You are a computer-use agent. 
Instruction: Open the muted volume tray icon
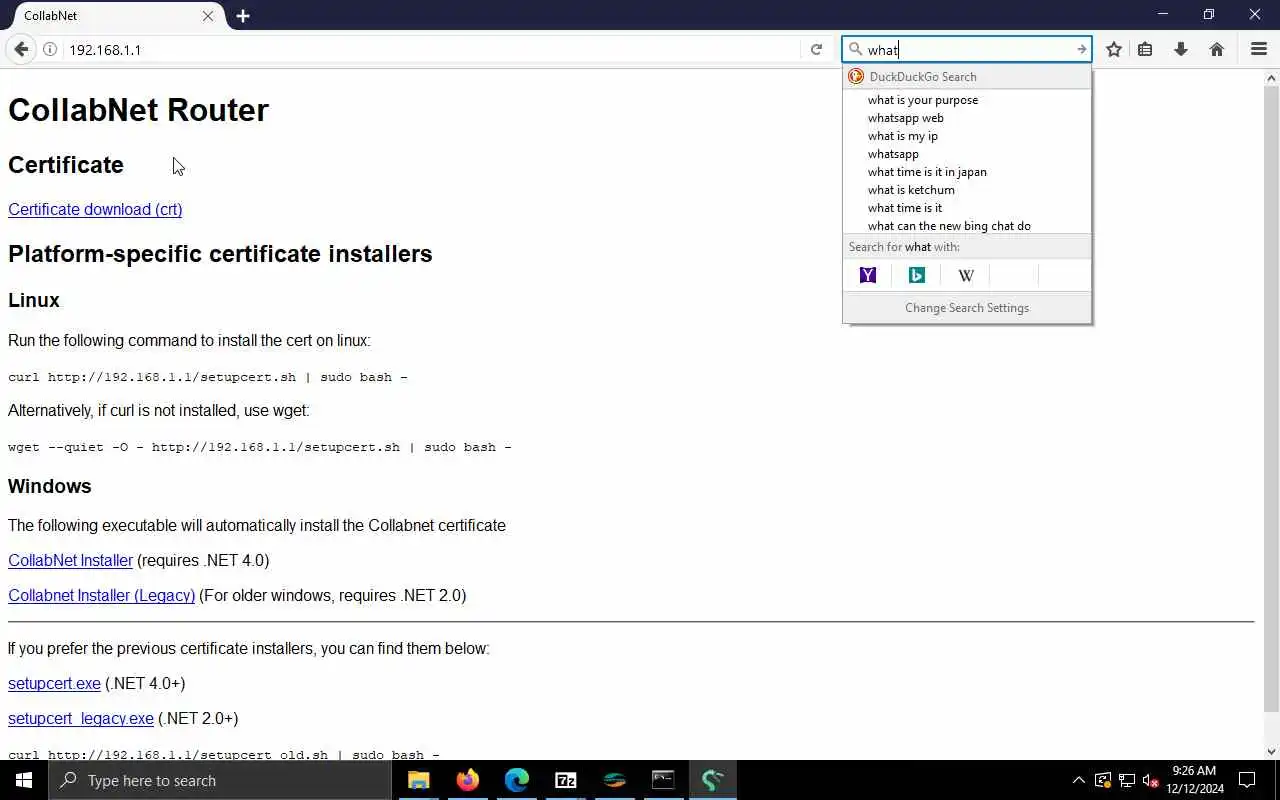1151,780
